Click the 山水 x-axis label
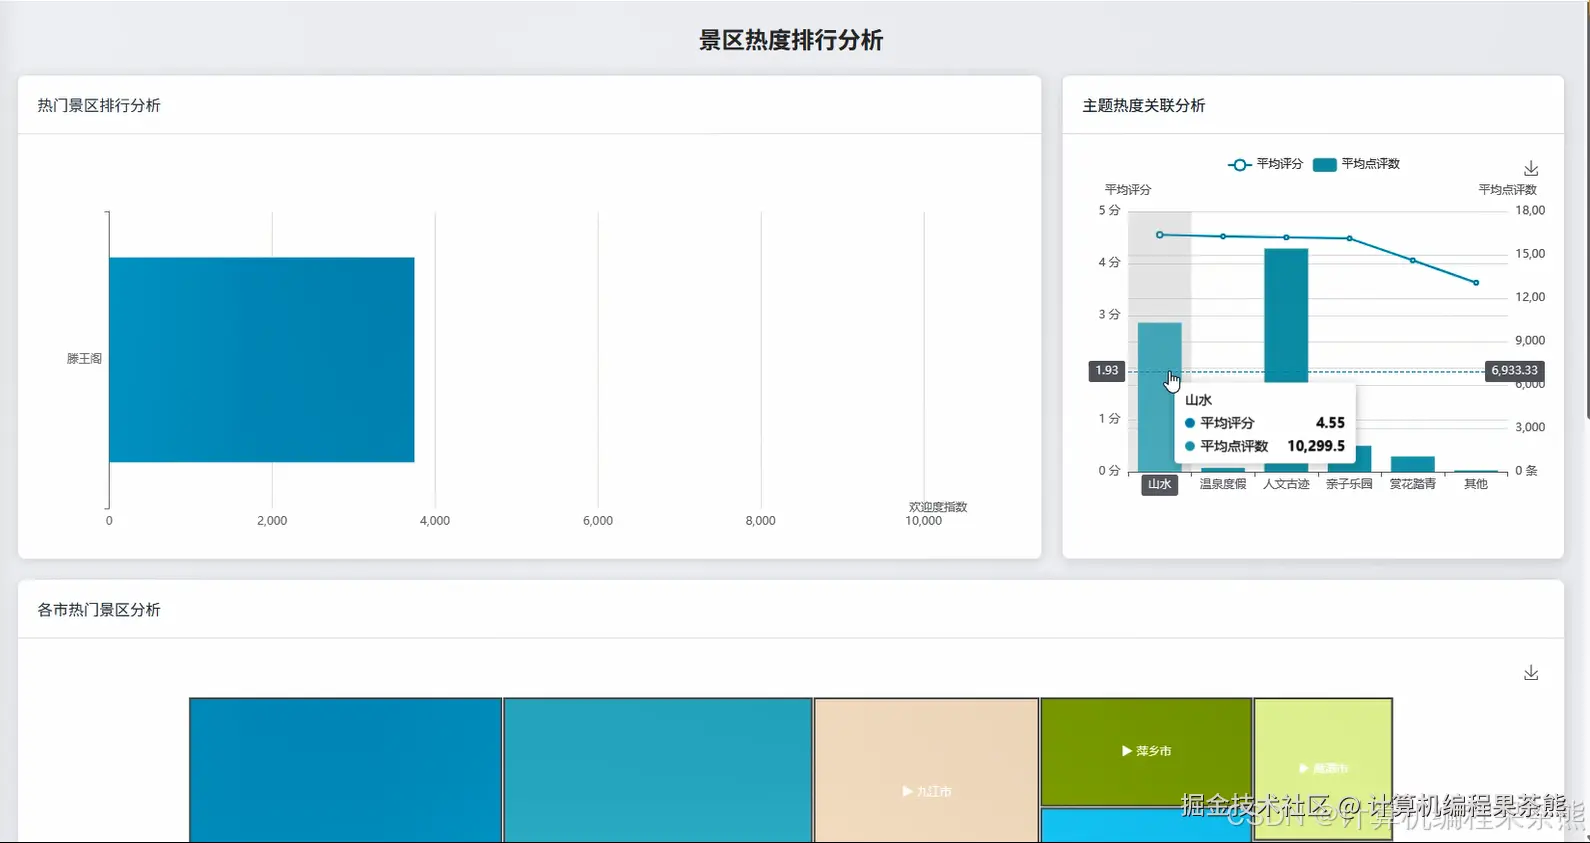 coord(1159,484)
